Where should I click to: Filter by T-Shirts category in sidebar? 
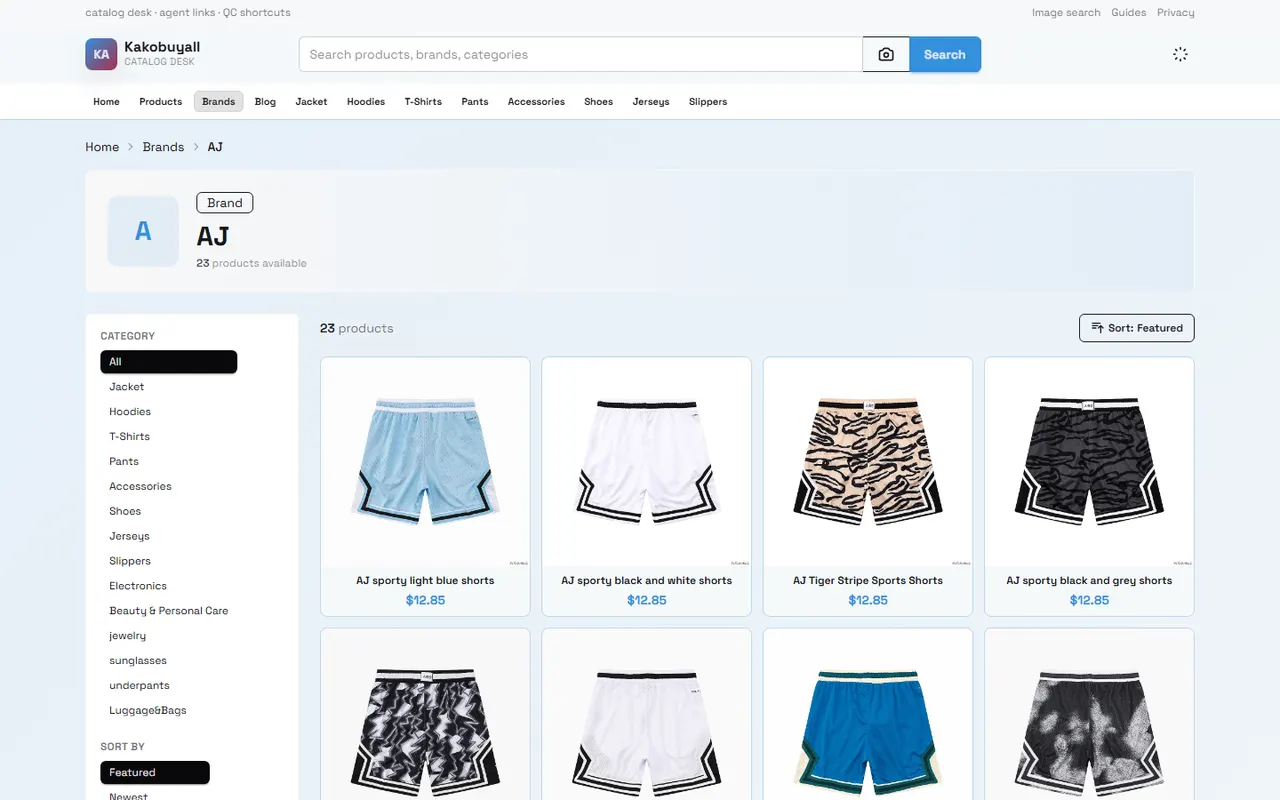tap(130, 437)
